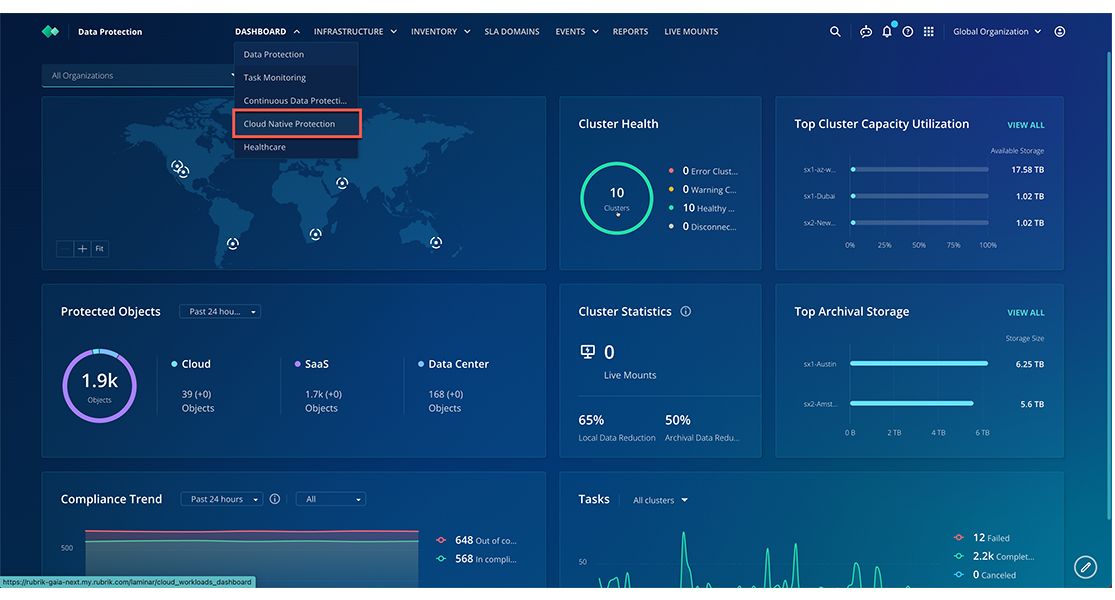
Task: Click the 65% Local Data Reduction stat
Action: [x=617, y=428]
